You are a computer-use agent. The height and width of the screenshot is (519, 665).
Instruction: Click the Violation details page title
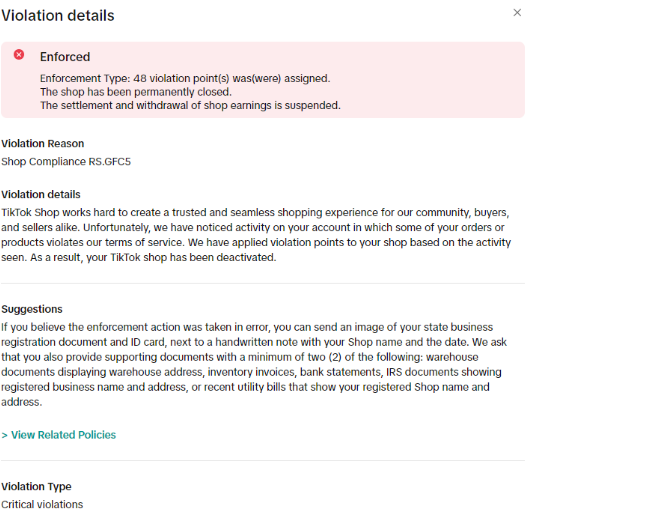click(x=58, y=16)
